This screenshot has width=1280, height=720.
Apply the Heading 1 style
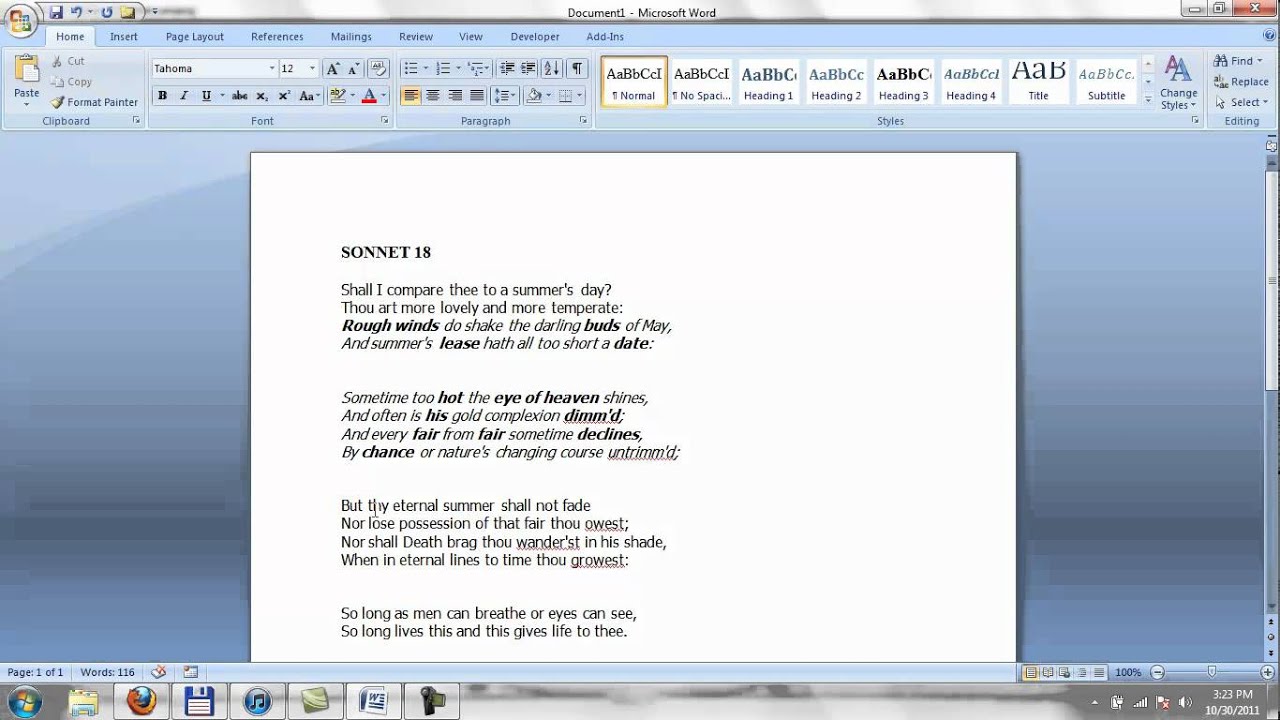[769, 81]
